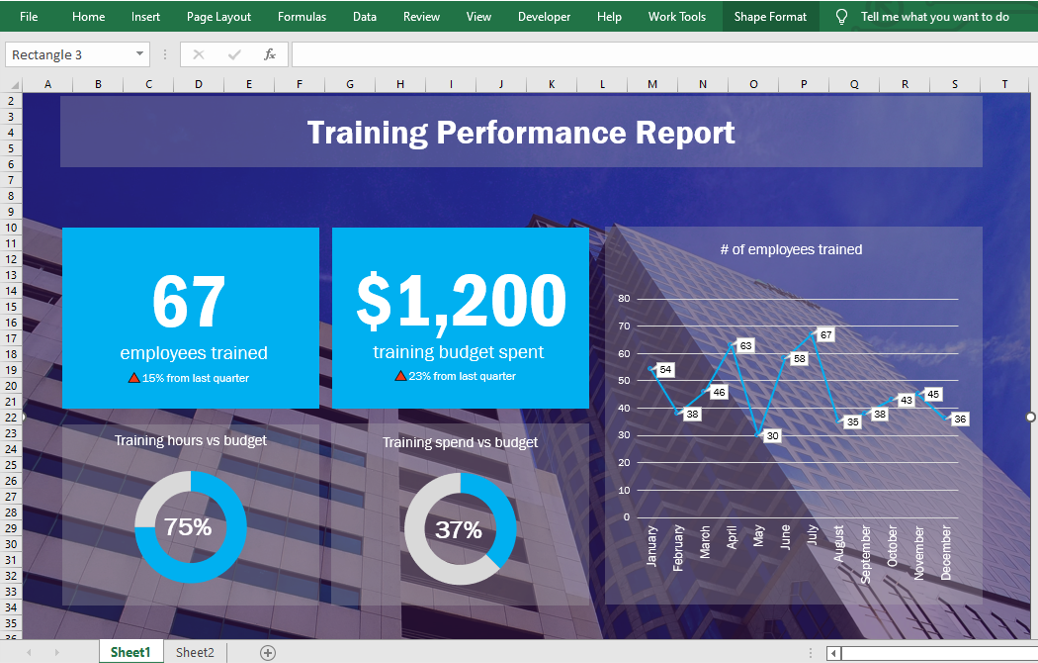Viewport: 1038px width, 663px height.
Task: Expand the Name Box dropdown arrow
Action: (140, 54)
